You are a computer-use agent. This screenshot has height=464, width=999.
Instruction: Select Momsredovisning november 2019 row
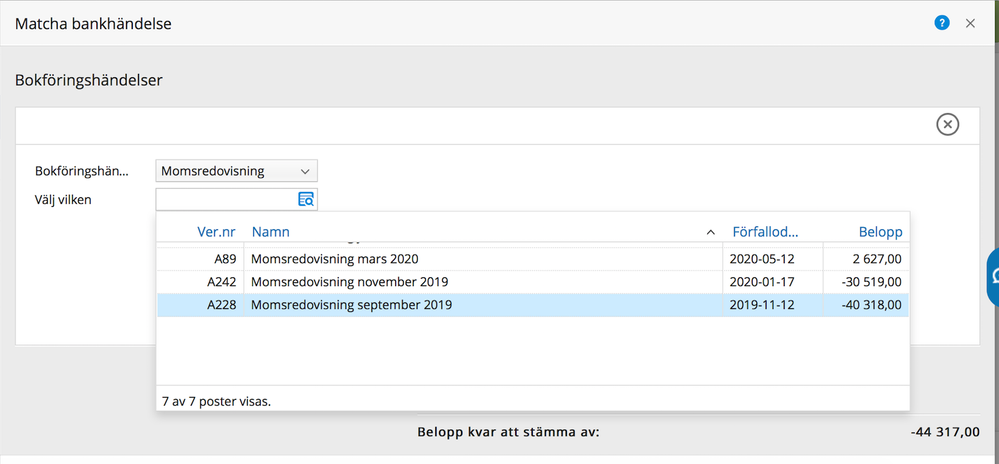tap(533, 282)
